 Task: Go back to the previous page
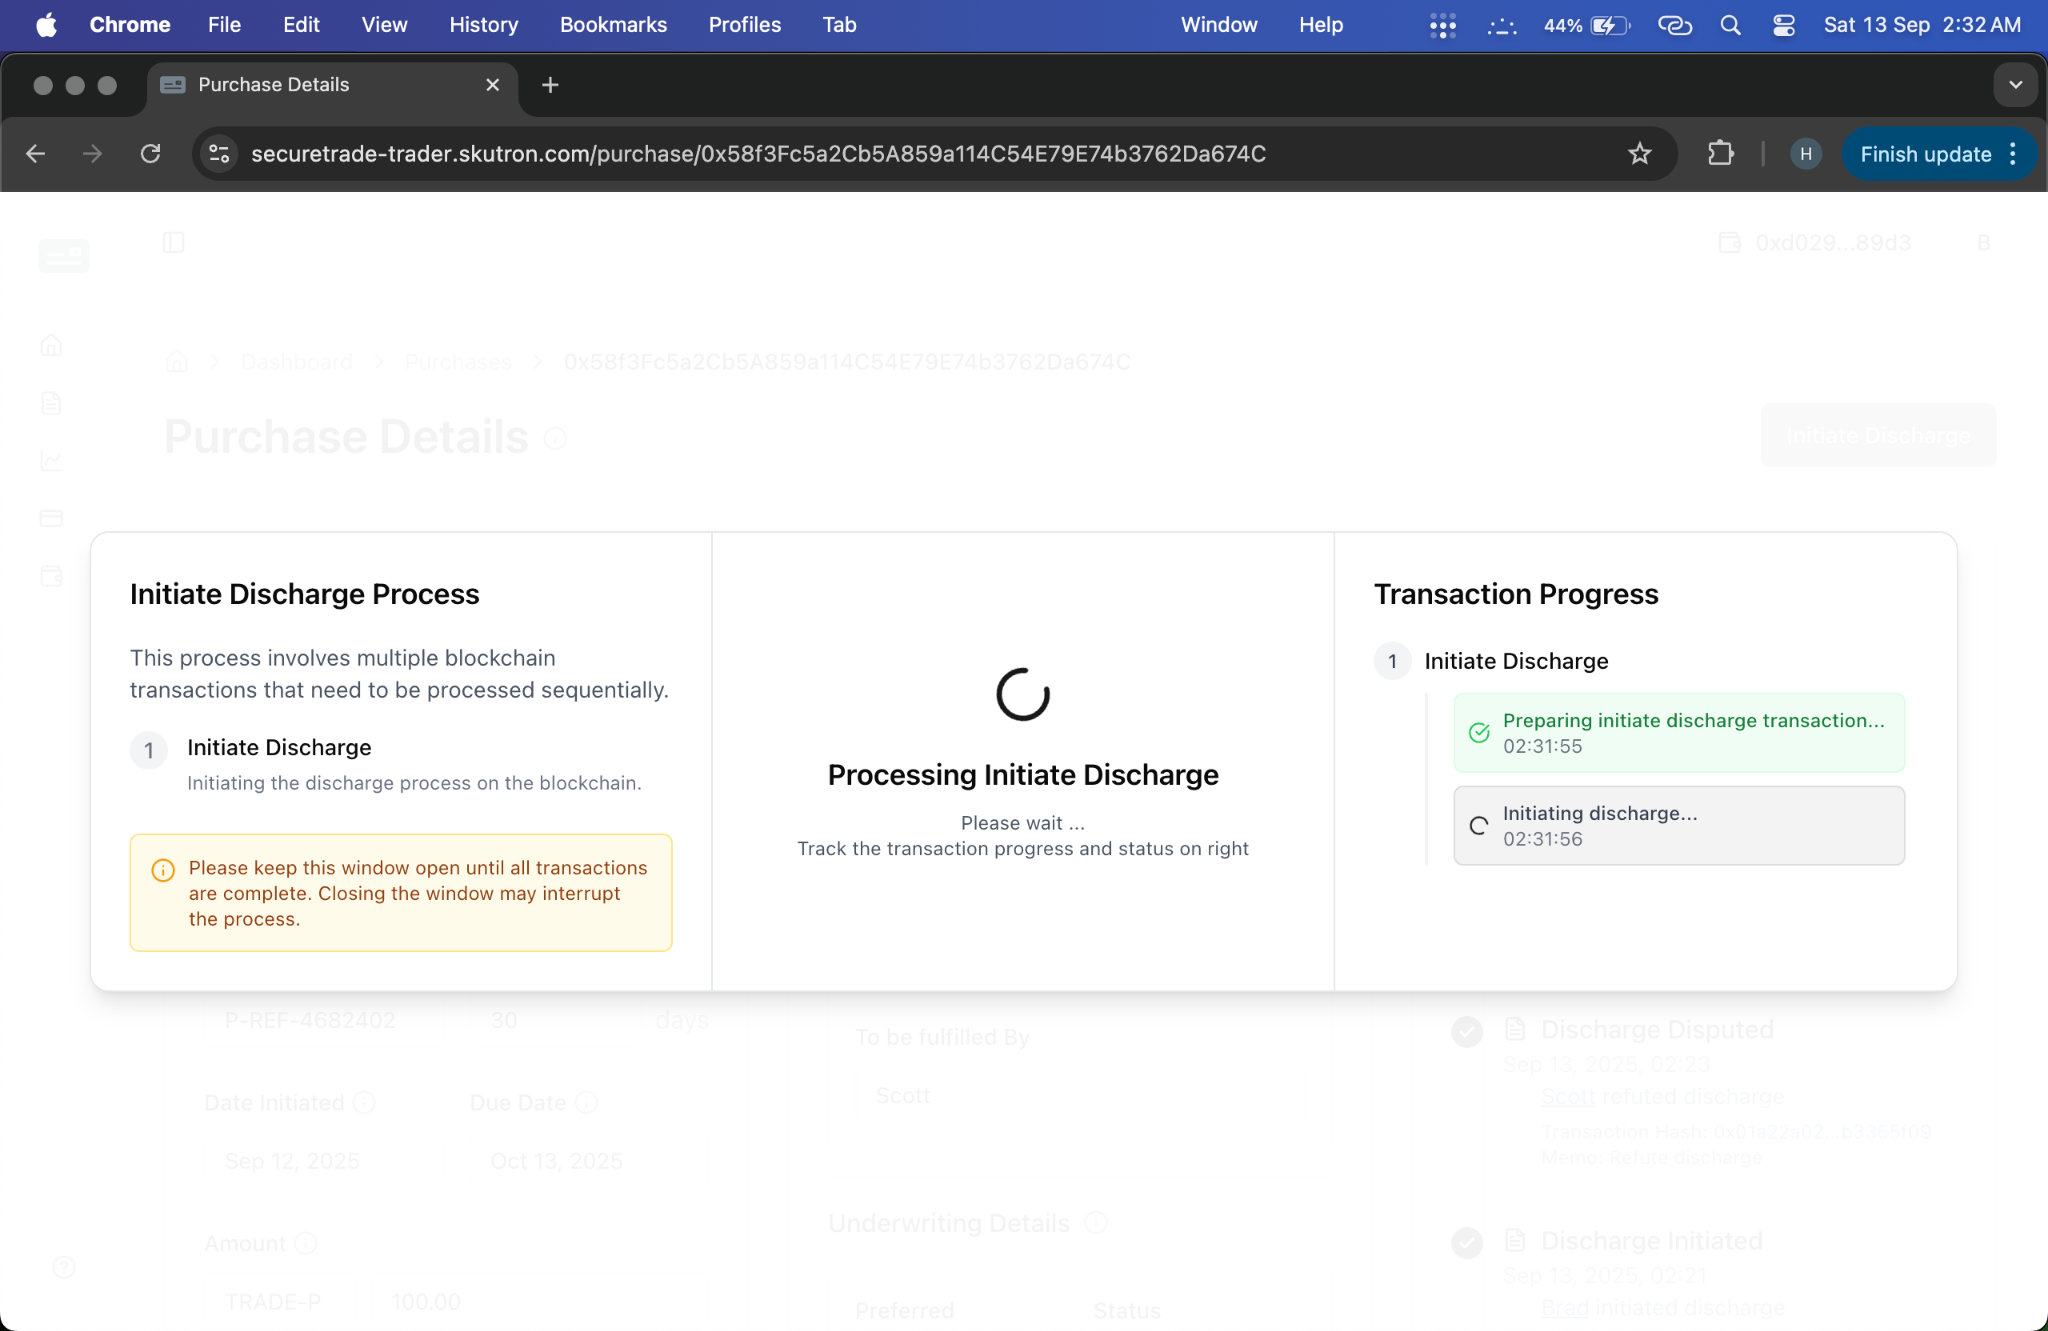coord(36,154)
